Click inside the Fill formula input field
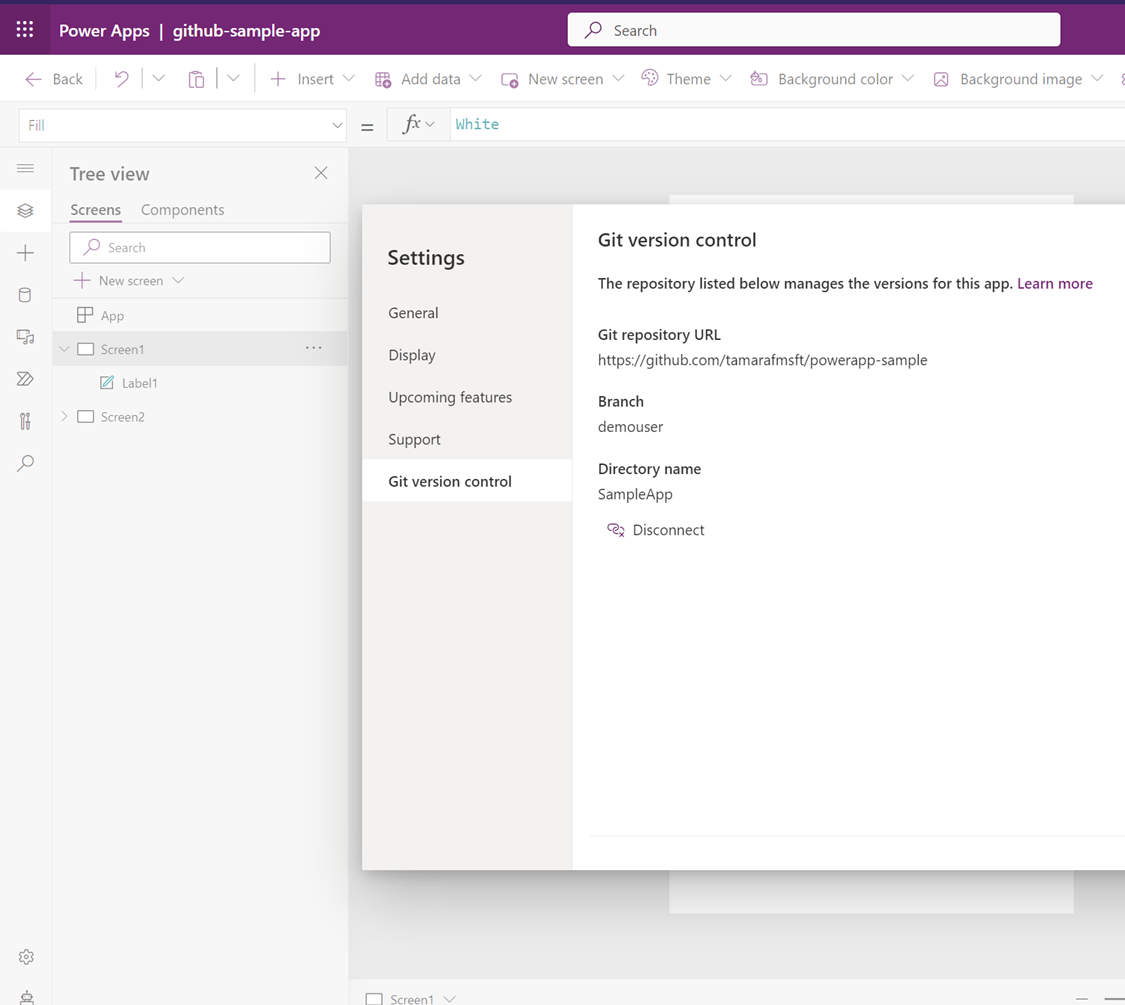 pyautogui.click(x=180, y=124)
